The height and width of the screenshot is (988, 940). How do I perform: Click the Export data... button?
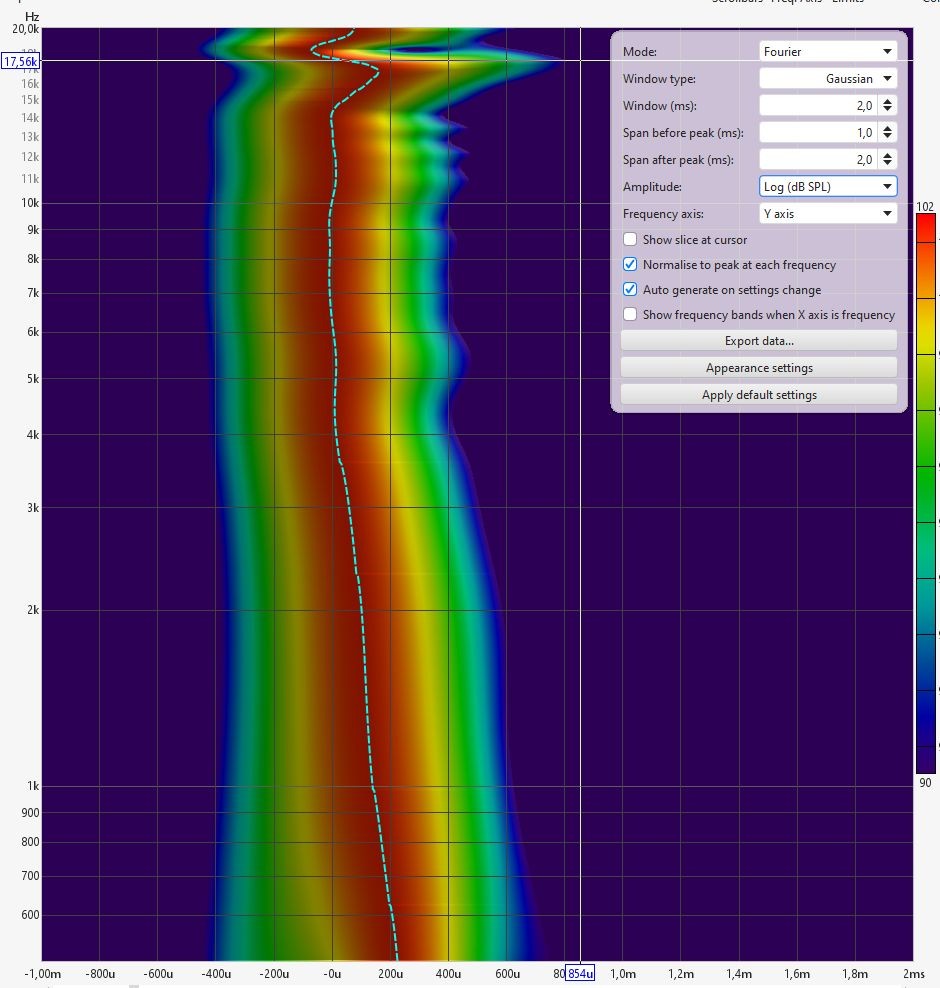click(x=759, y=341)
